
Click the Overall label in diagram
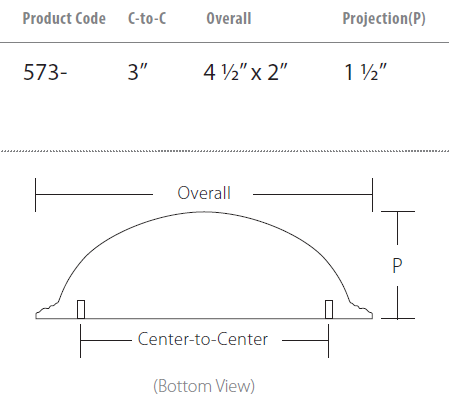pyautogui.click(x=204, y=193)
